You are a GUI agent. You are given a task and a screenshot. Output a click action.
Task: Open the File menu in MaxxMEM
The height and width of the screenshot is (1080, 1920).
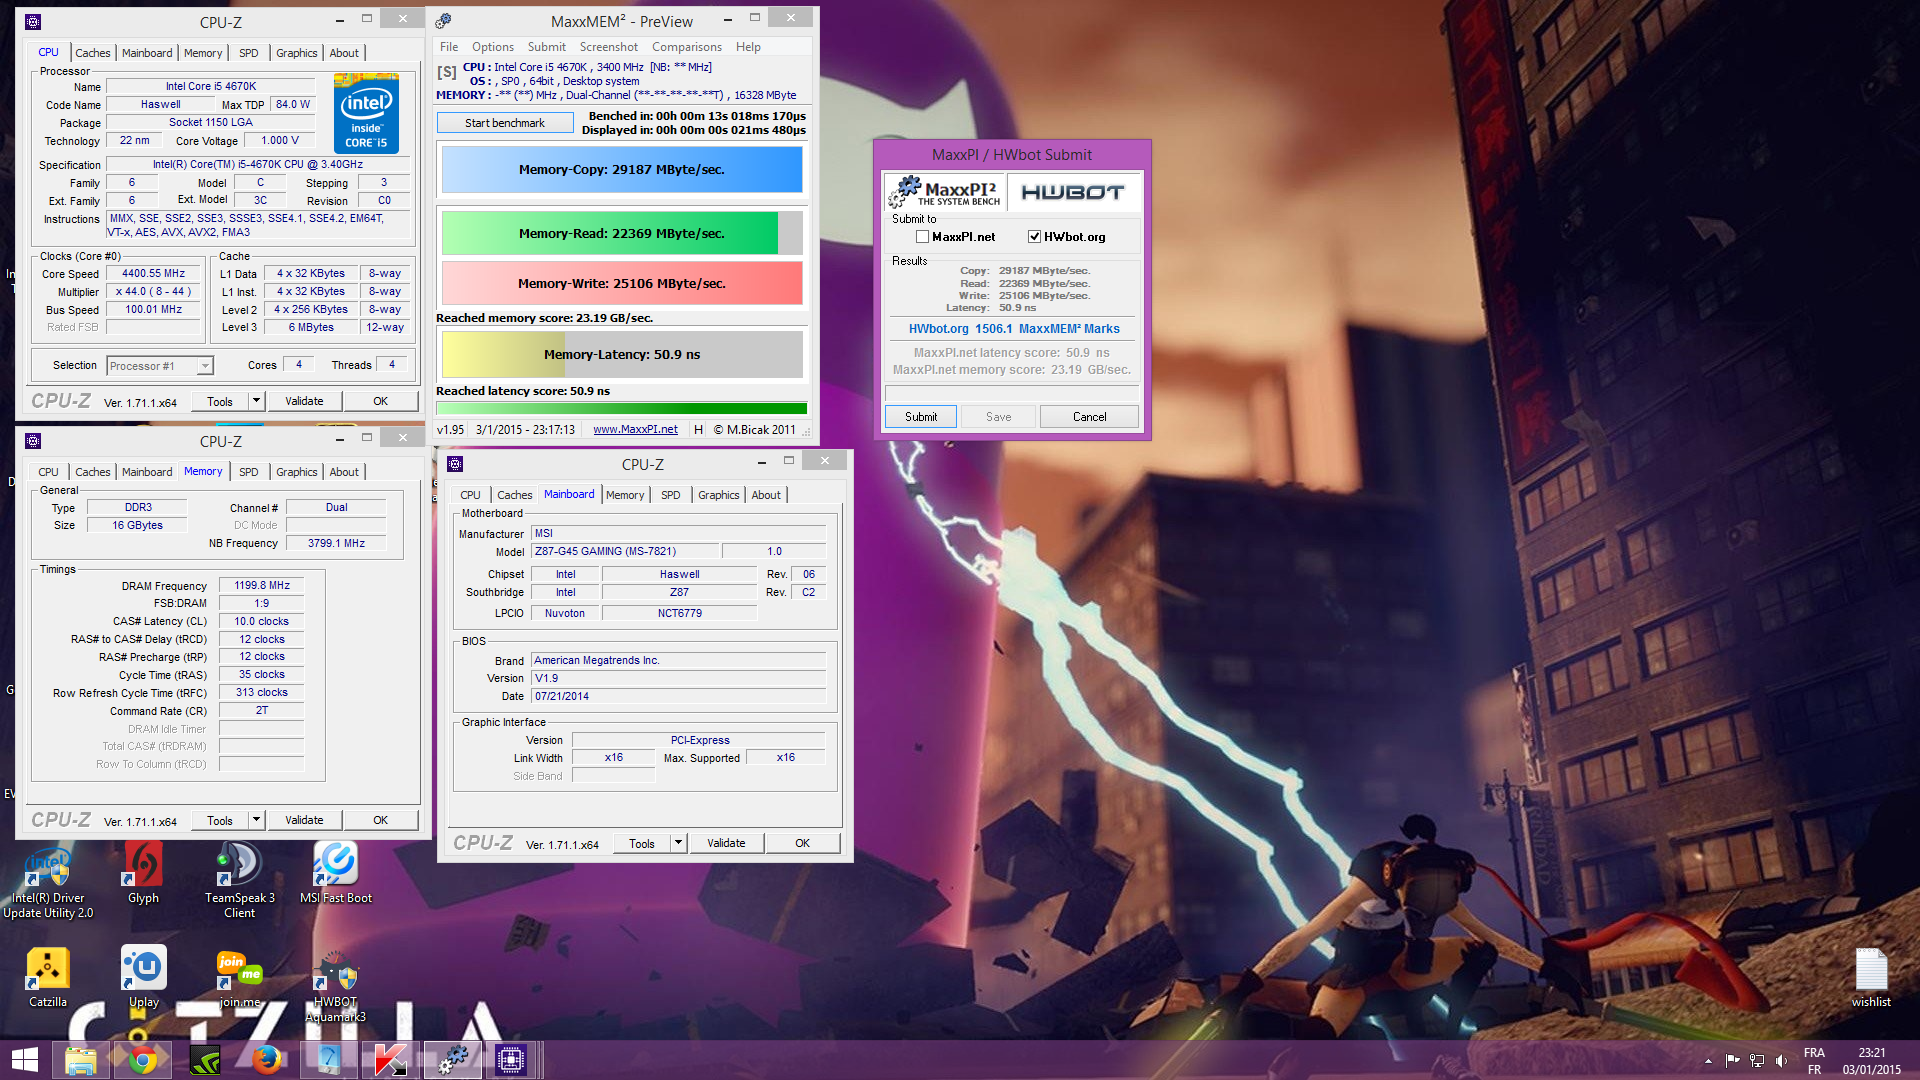(449, 47)
